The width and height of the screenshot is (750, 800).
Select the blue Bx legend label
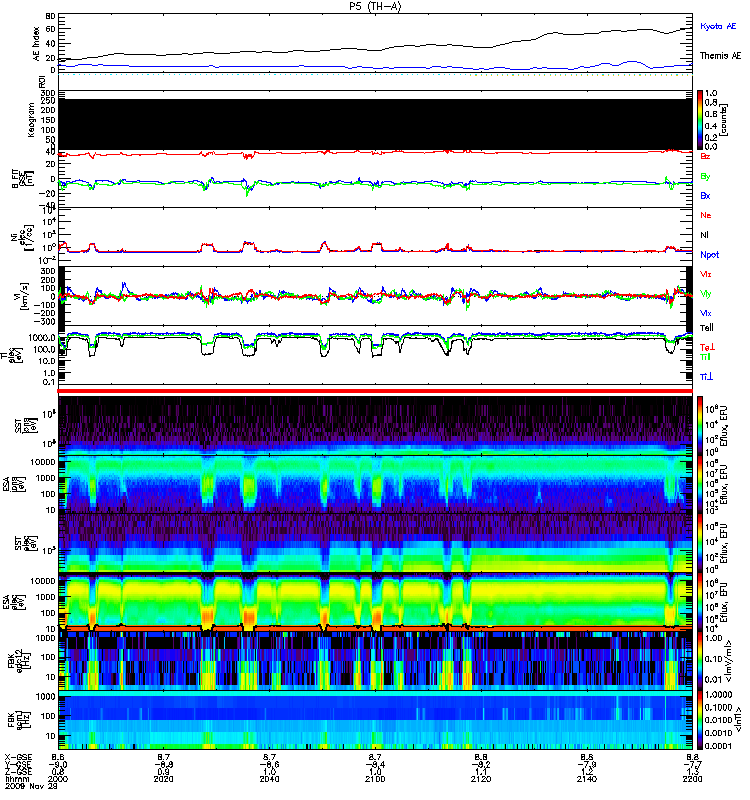pos(705,195)
